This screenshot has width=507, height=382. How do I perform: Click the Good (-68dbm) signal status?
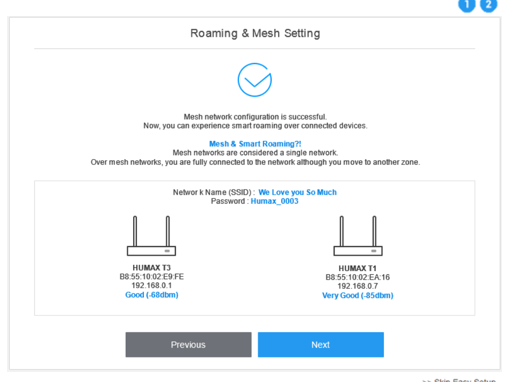click(152, 295)
